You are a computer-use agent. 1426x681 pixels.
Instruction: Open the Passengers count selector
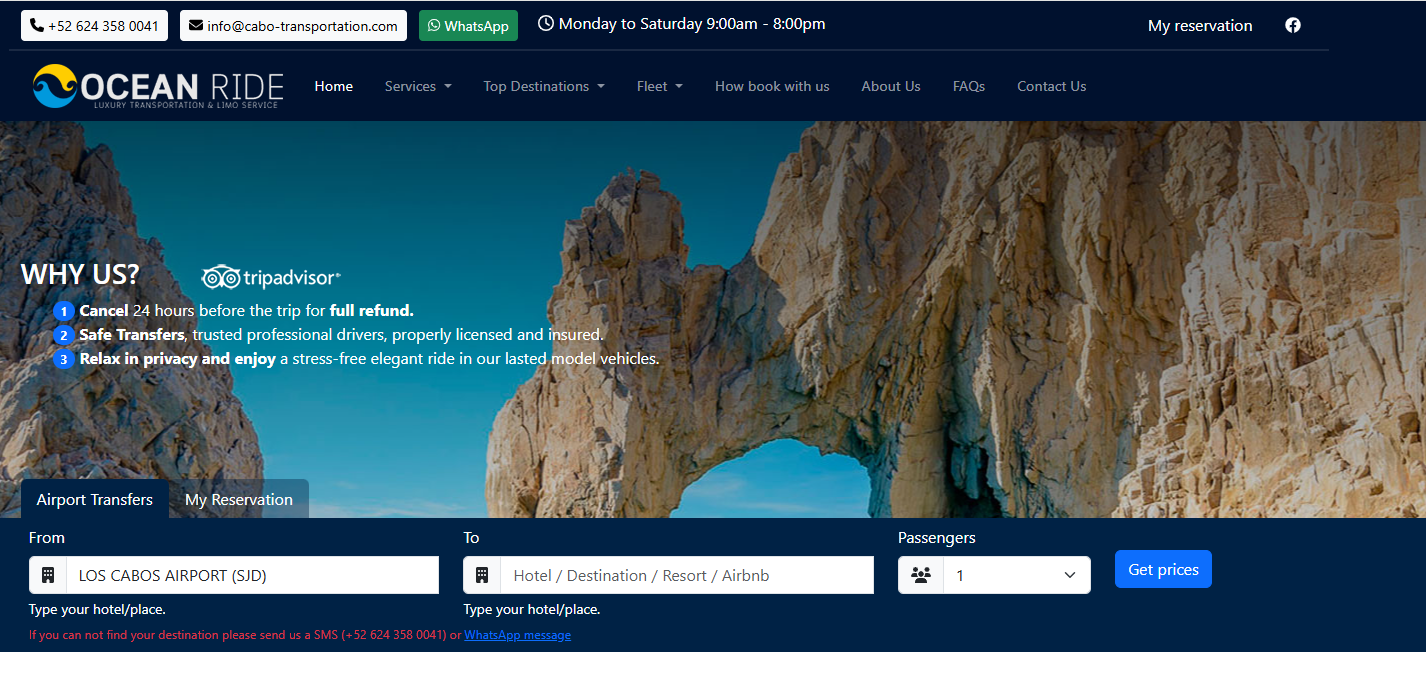click(1016, 576)
